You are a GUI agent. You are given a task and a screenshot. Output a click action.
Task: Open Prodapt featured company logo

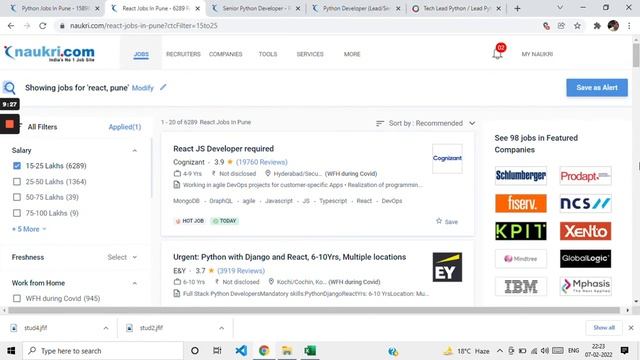(x=585, y=176)
